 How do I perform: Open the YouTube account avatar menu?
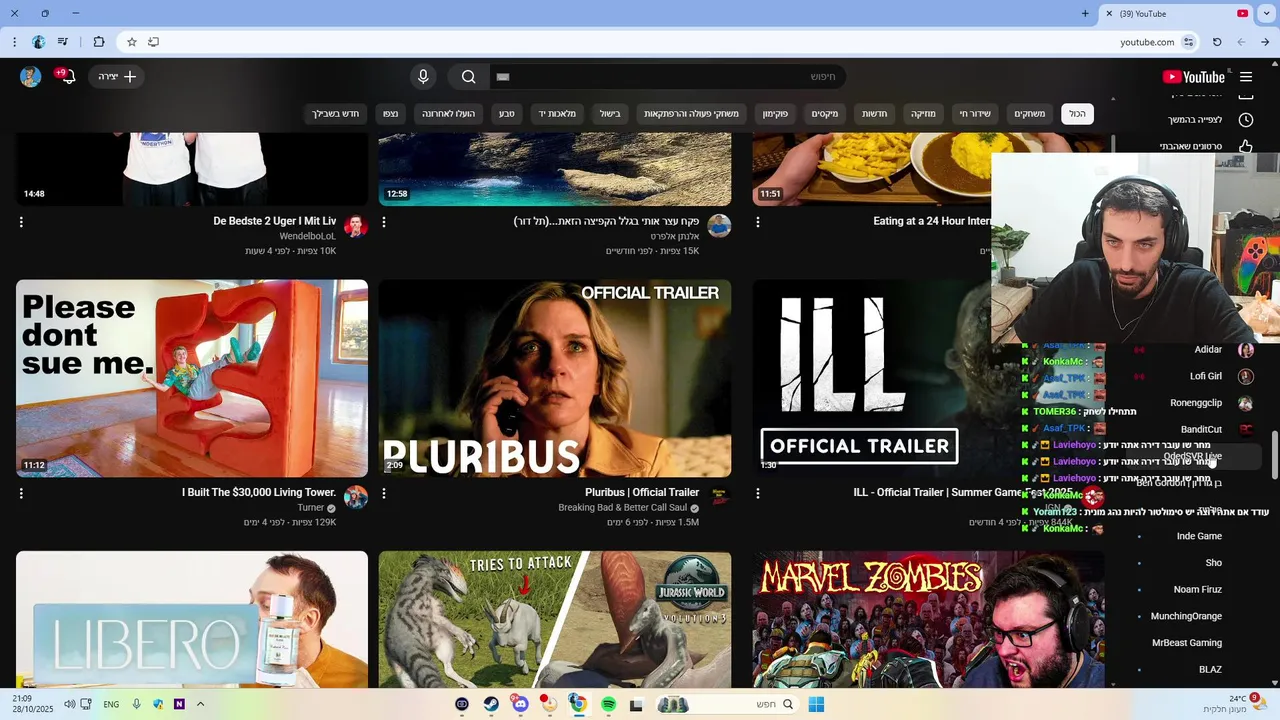click(30, 77)
